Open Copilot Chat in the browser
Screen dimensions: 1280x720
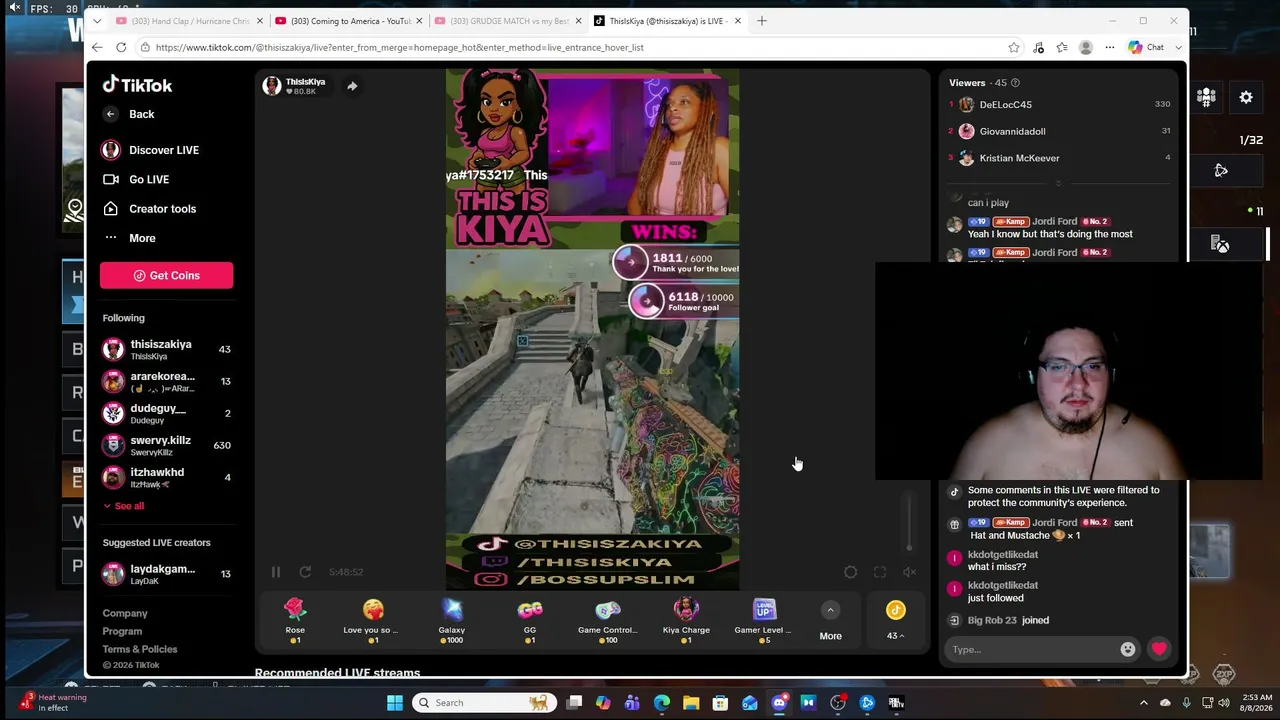pyautogui.click(x=1147, y=48)
